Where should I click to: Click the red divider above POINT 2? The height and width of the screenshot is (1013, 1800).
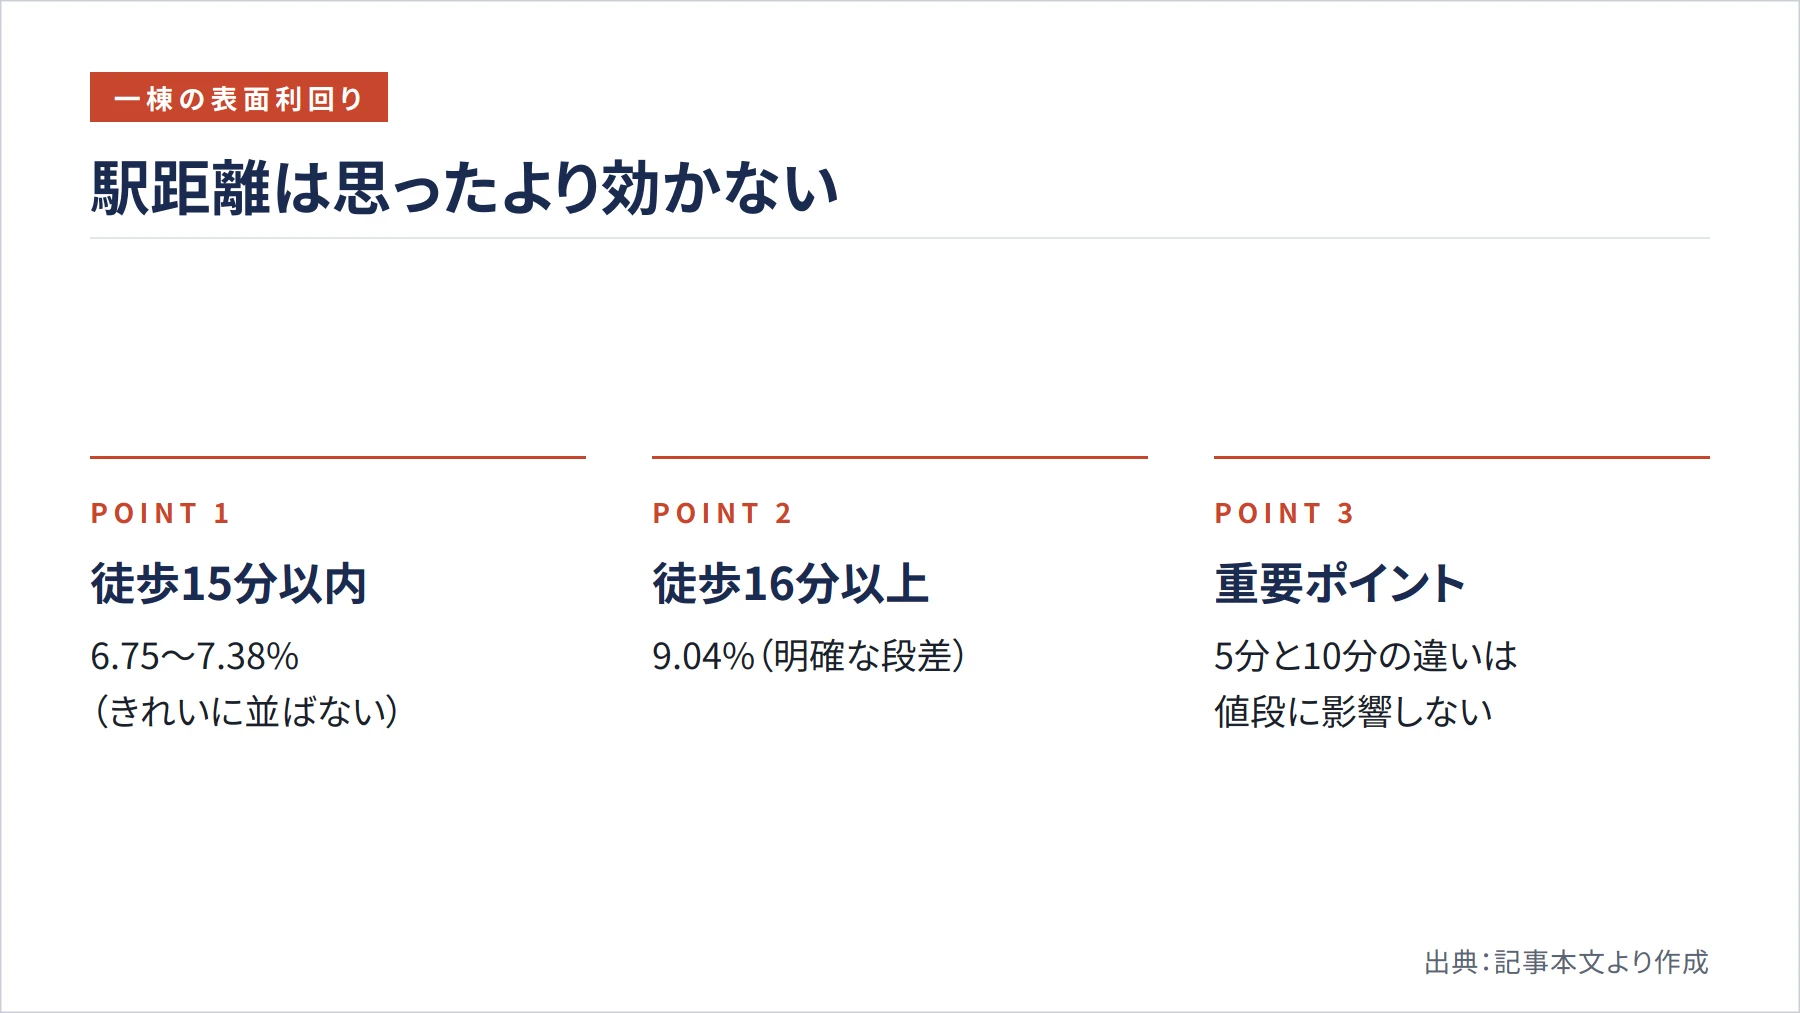[x=900, y=457]
